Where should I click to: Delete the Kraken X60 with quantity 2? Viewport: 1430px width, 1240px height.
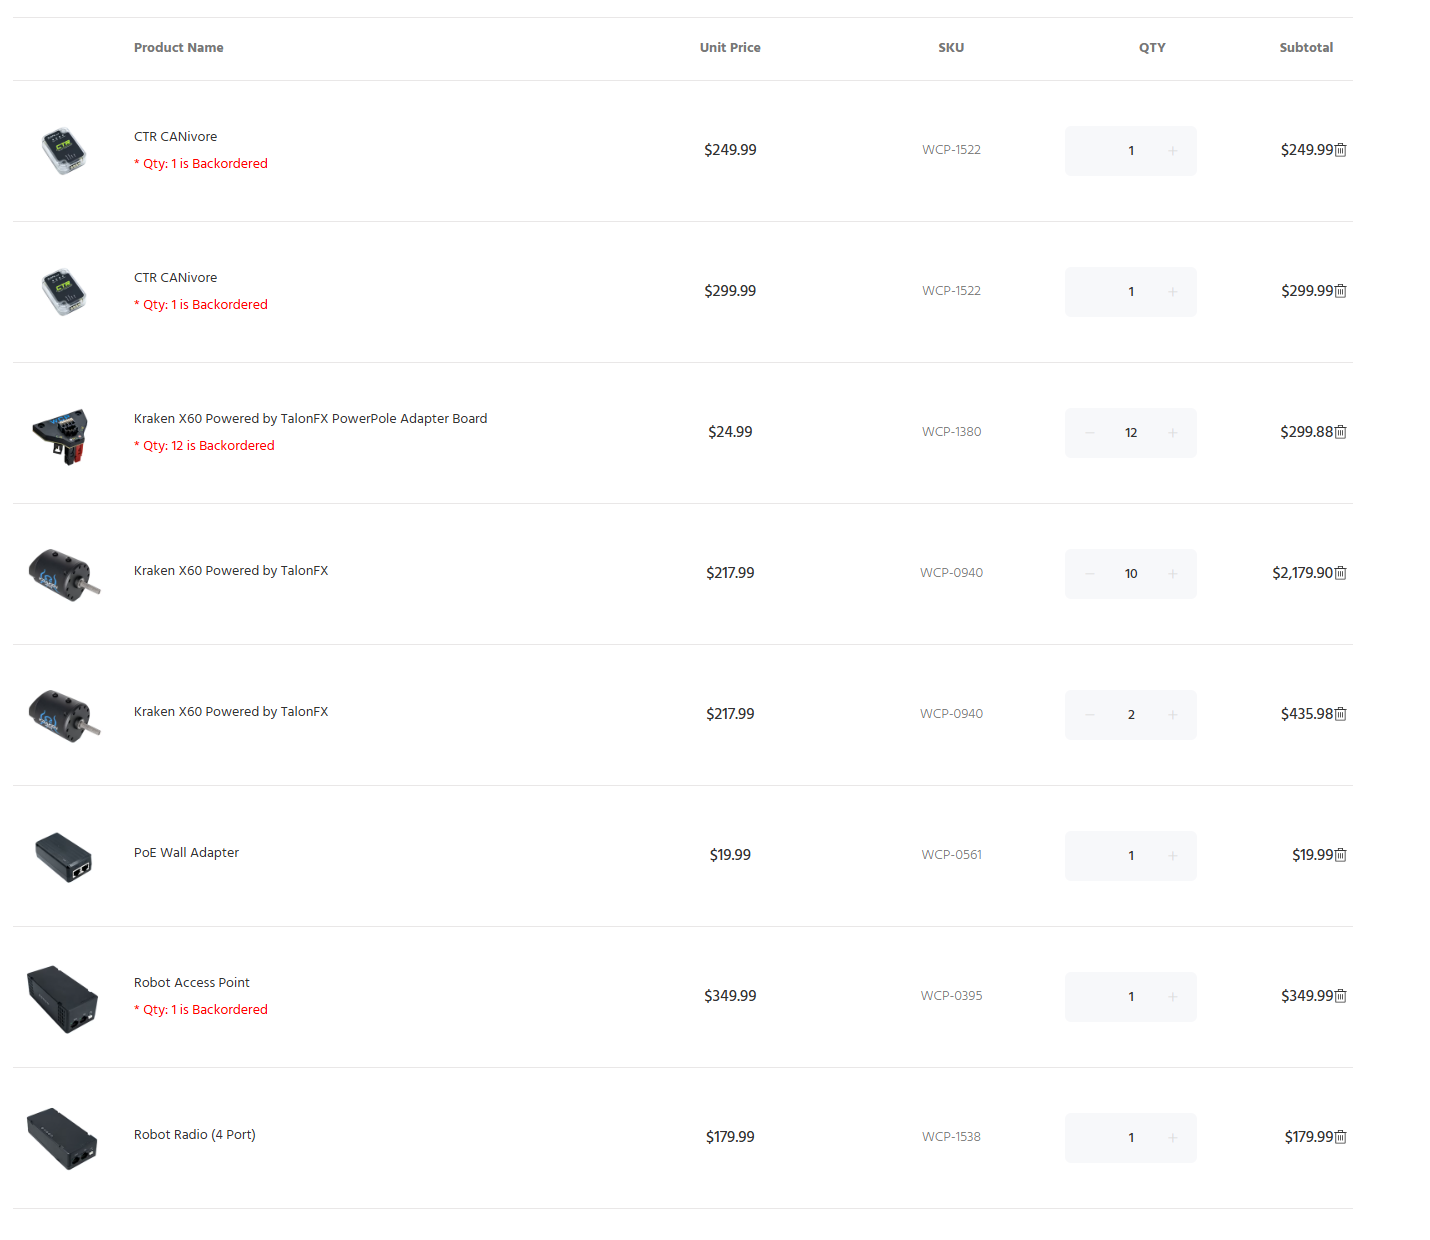(1341, 714)
